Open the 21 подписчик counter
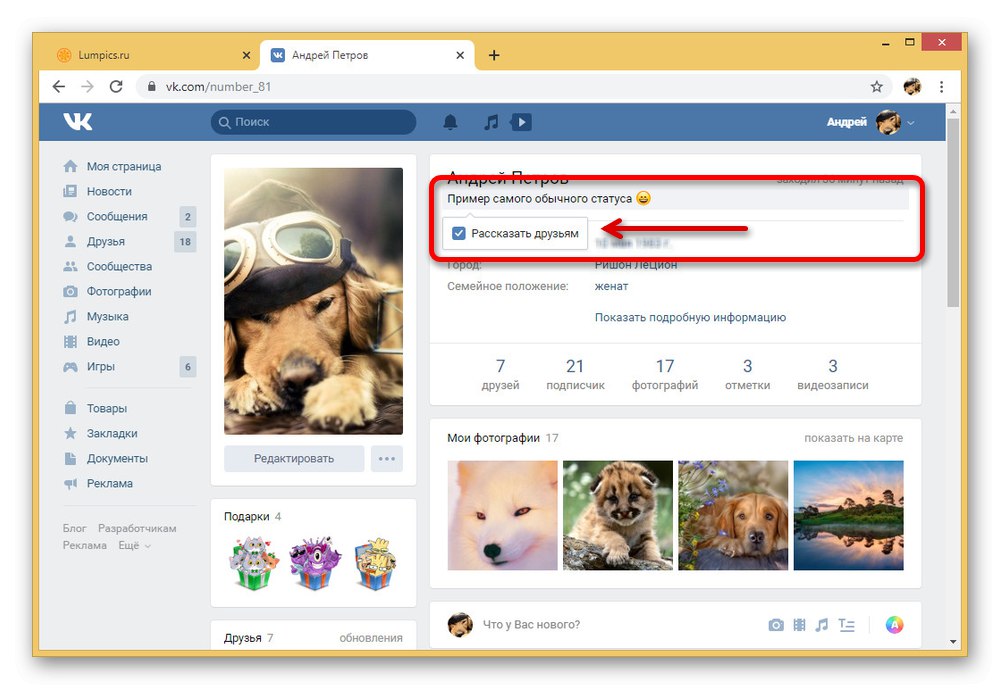The width and height of the screenshot is (1000, 689). click(x=575, y=374)
